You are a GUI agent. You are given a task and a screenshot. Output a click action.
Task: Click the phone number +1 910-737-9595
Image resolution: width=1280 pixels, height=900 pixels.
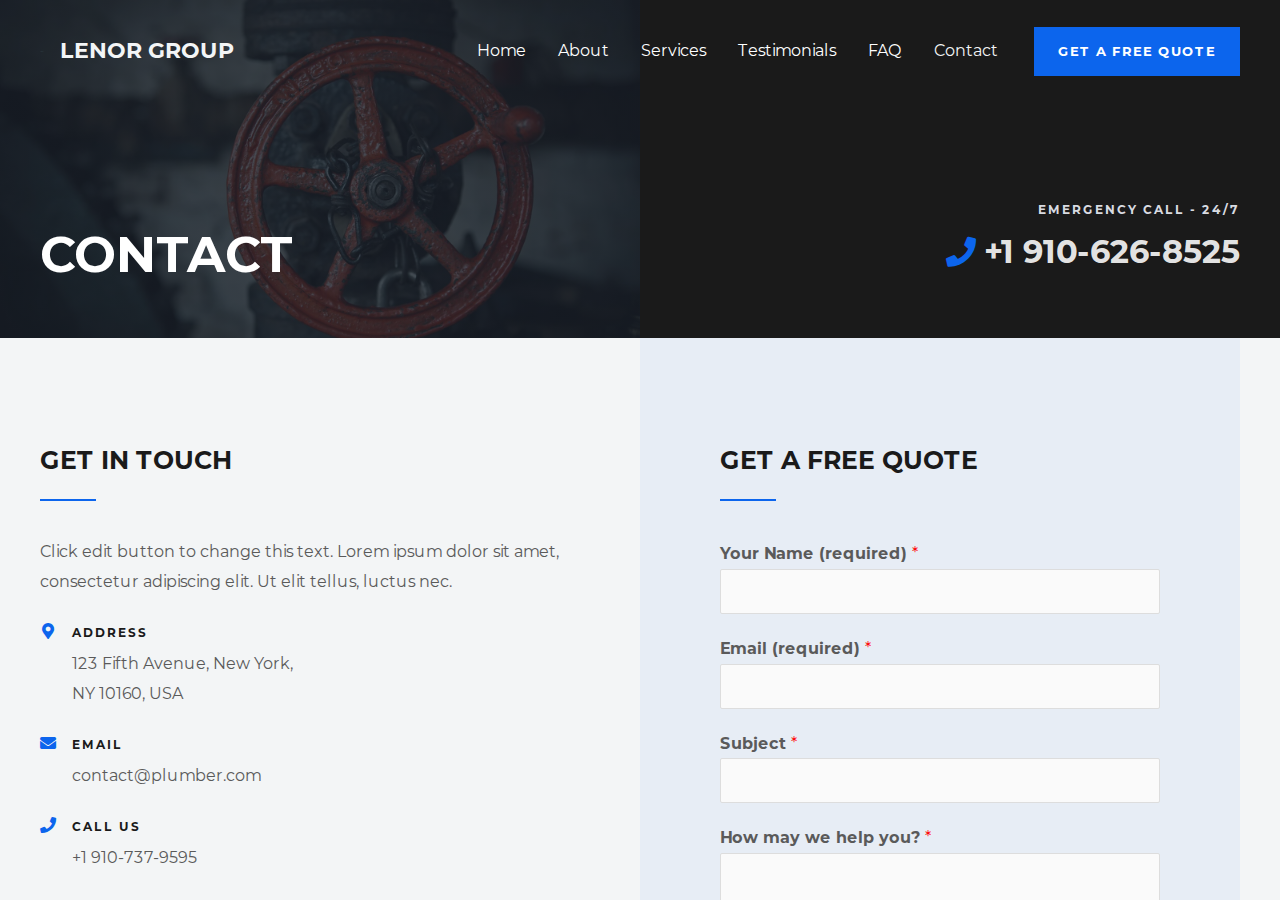coord(135,857)
